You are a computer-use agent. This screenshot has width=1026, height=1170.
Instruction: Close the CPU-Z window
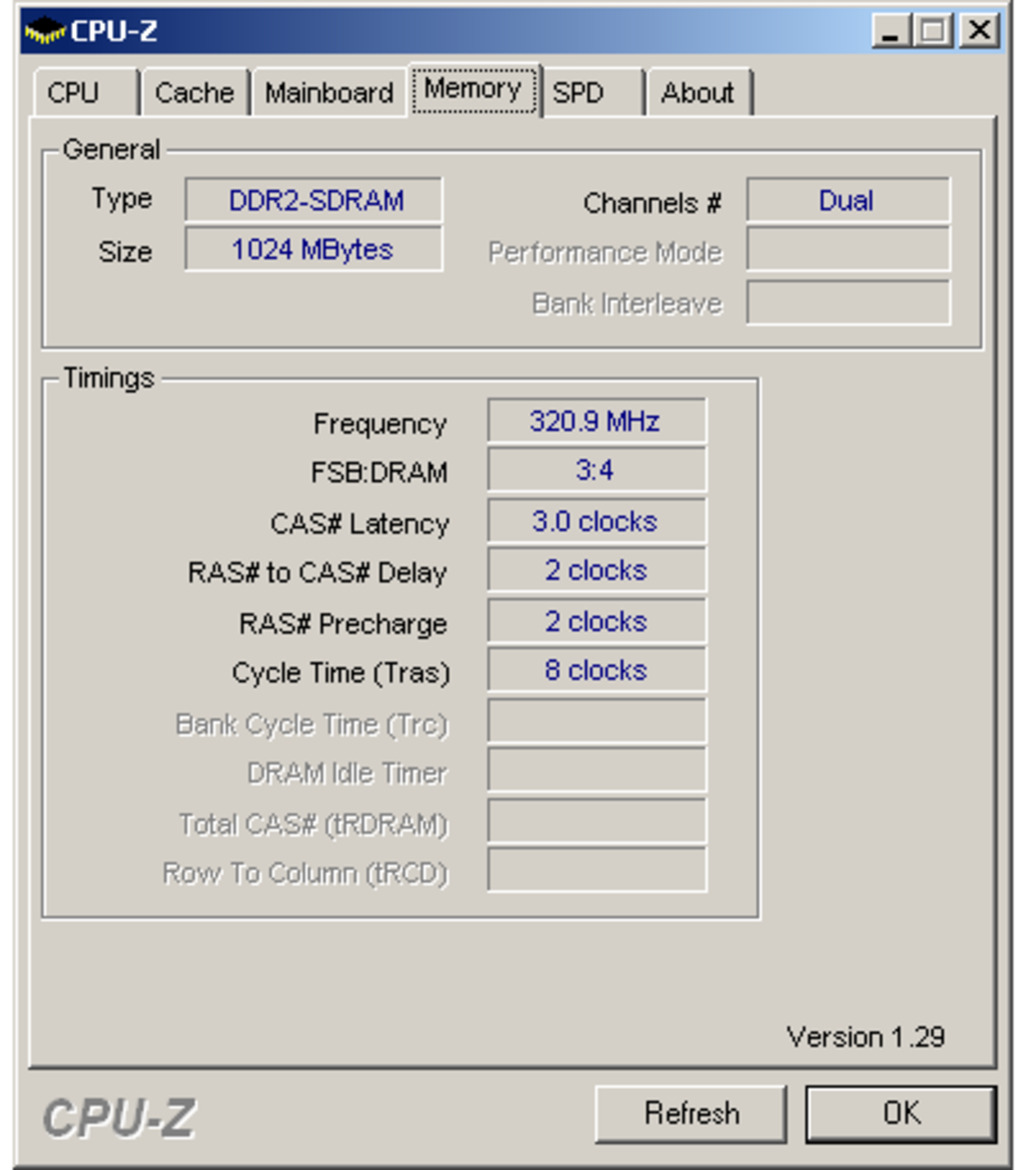click(x=980, y=31)
